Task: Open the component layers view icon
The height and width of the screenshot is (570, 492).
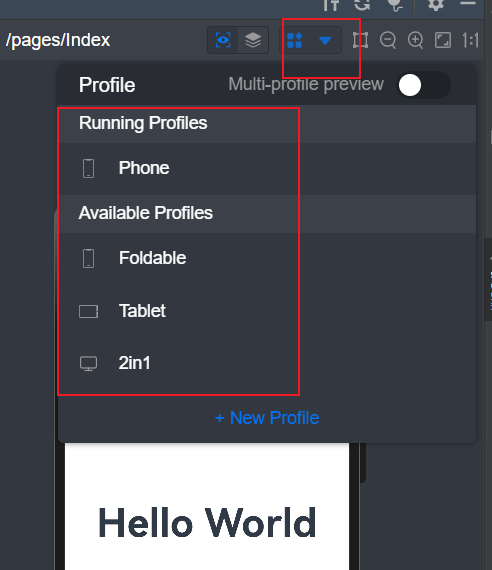Action: pos(253,40)
